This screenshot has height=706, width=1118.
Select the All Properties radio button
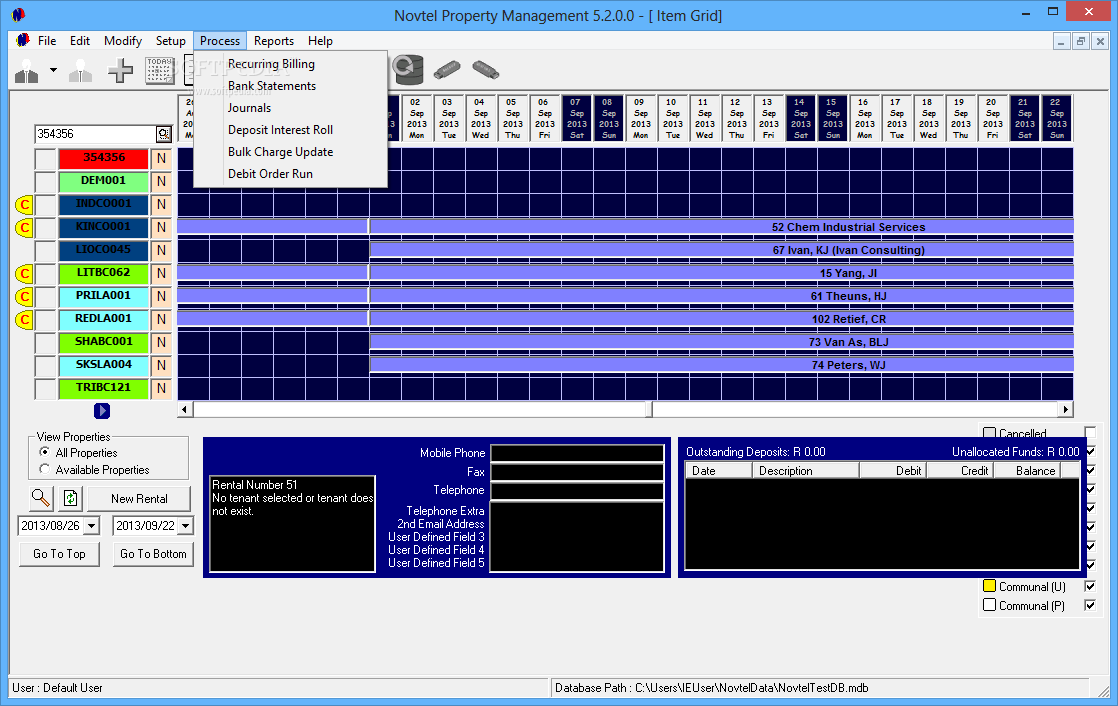tap(45, 452)
